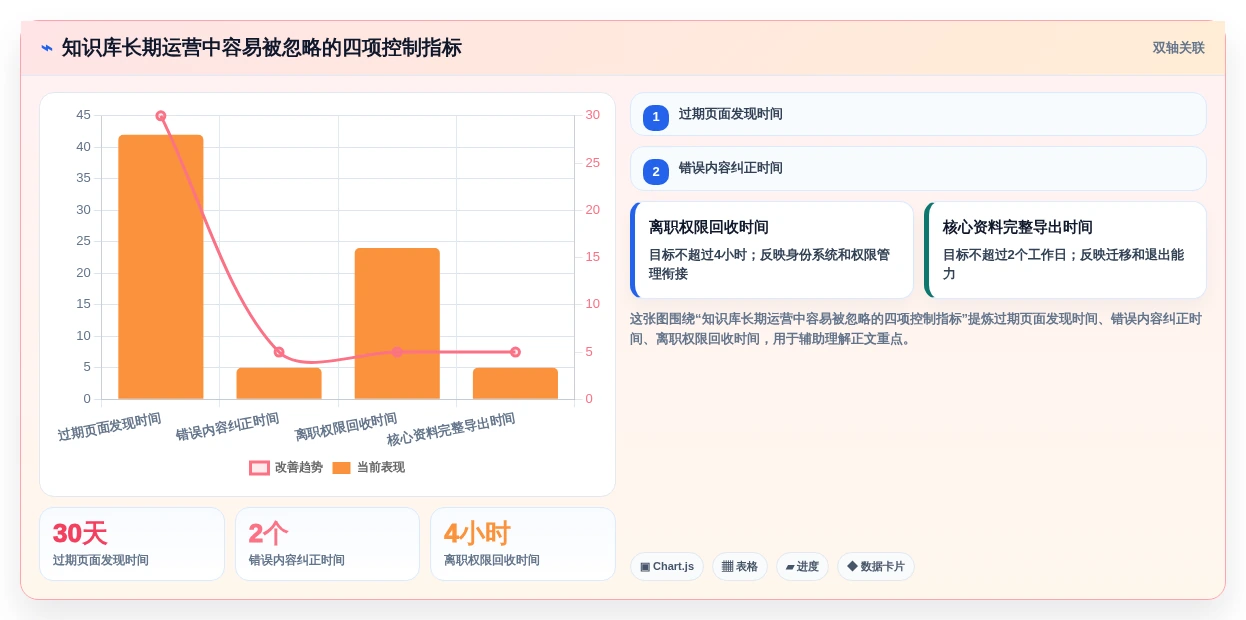This screenshot has width=1246, height=620.
Task: Click the blue number 1 badge
Action: click(656, 118)
